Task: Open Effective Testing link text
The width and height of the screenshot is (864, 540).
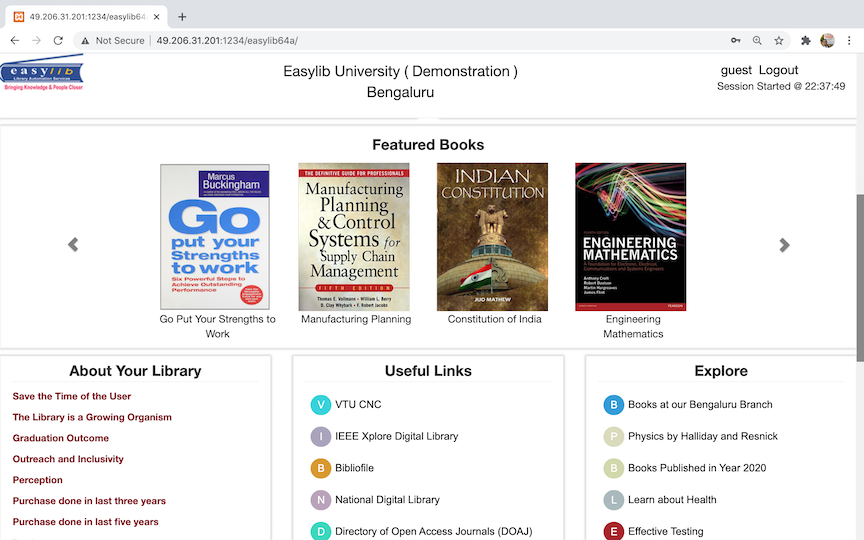Action: point(666,531)
